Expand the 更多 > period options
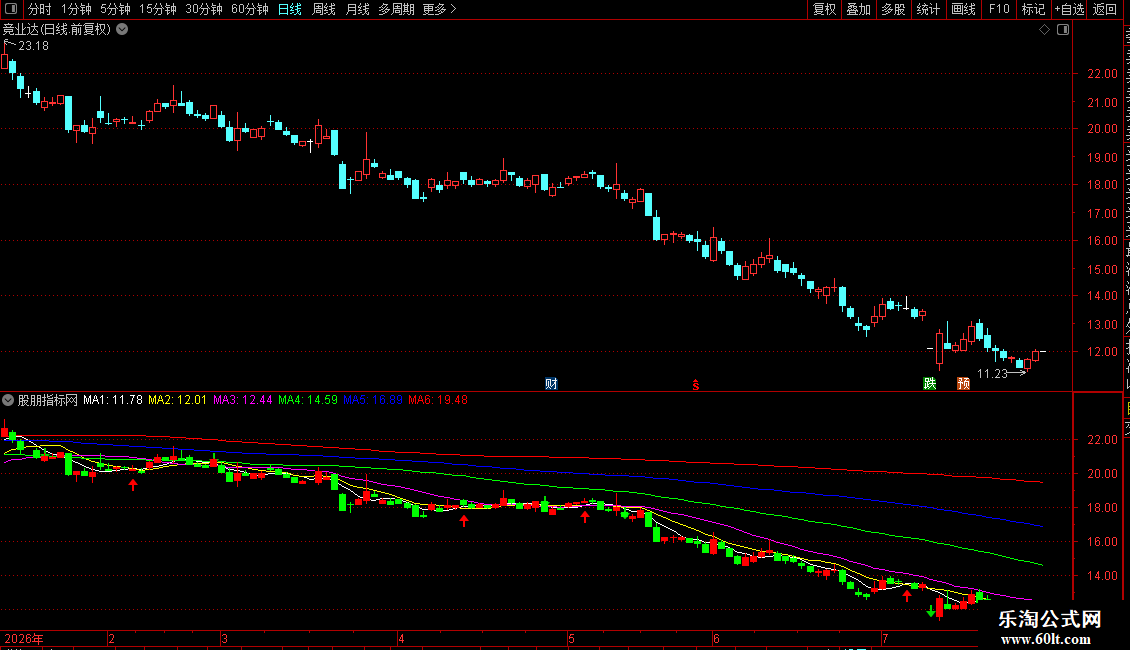This screenshot has width=1130, height=650. [440, 9]
